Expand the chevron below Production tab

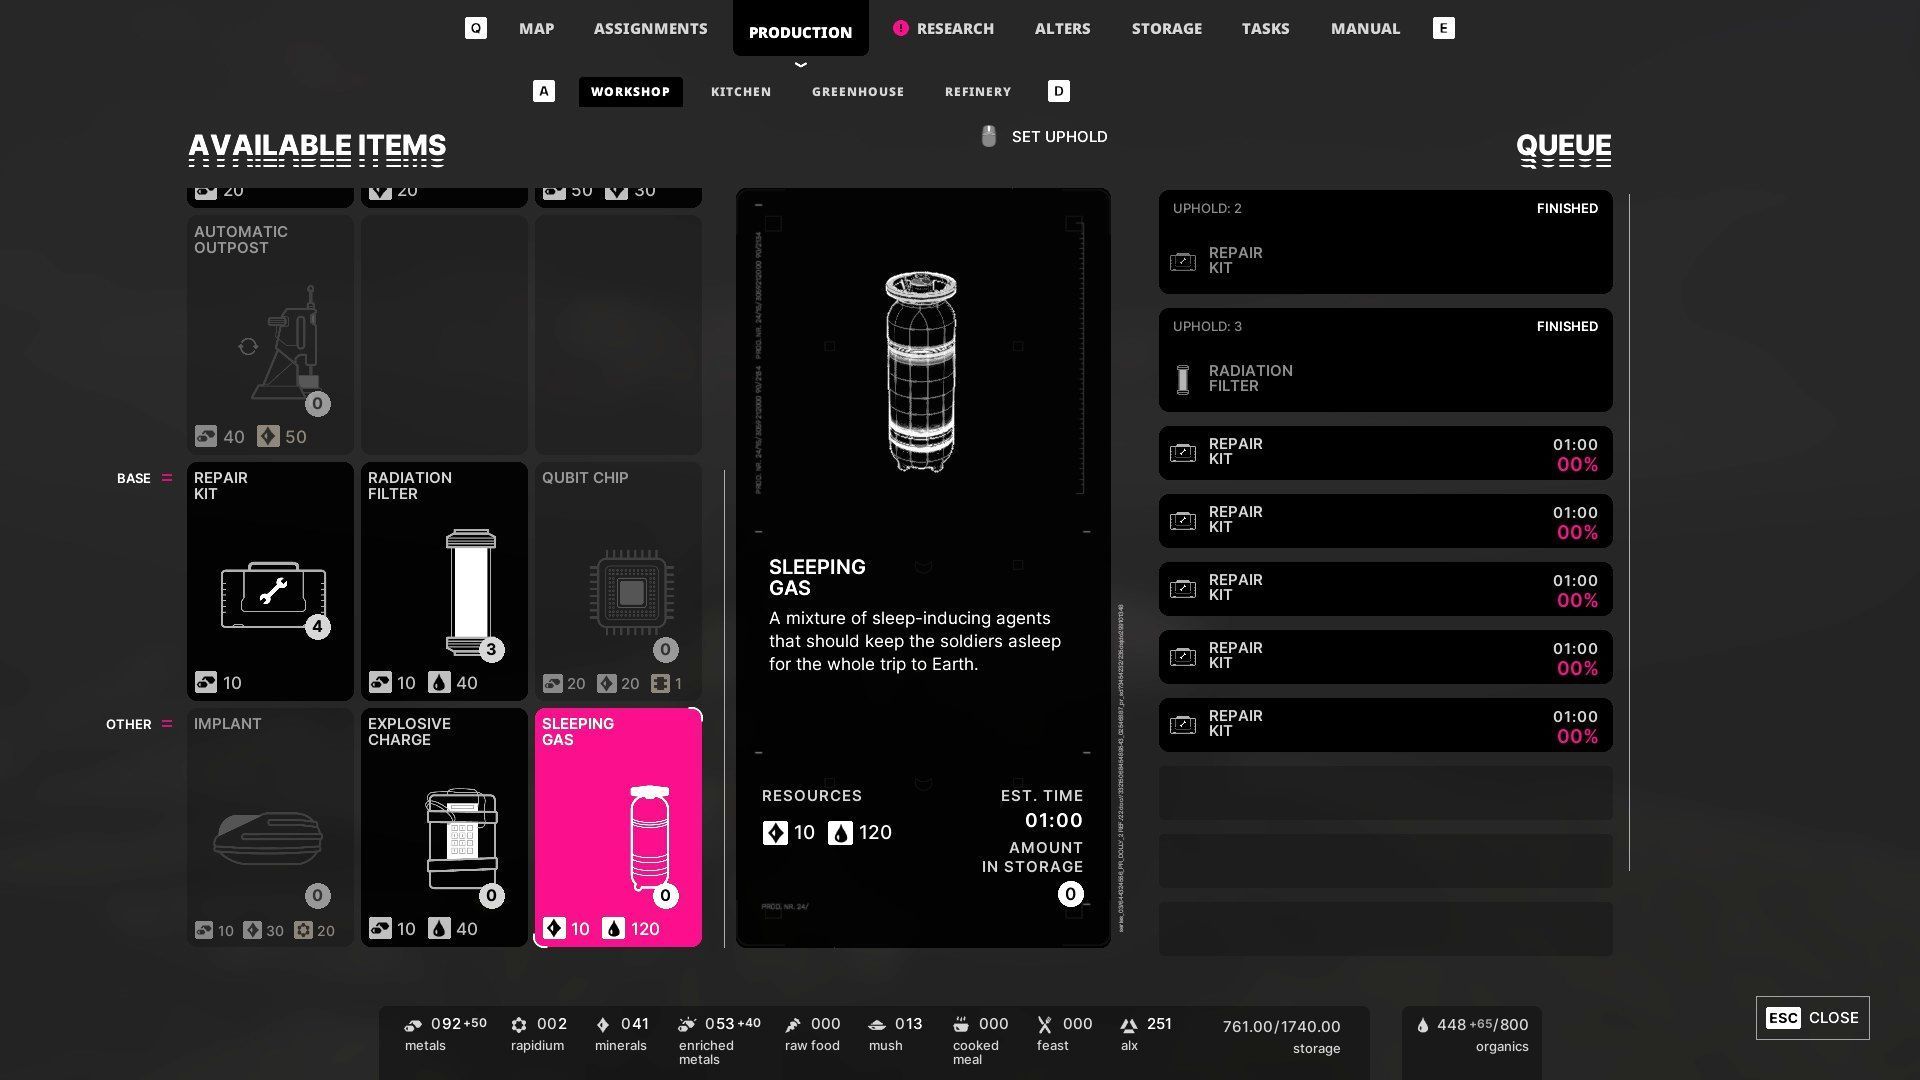(x=800, y=65)
